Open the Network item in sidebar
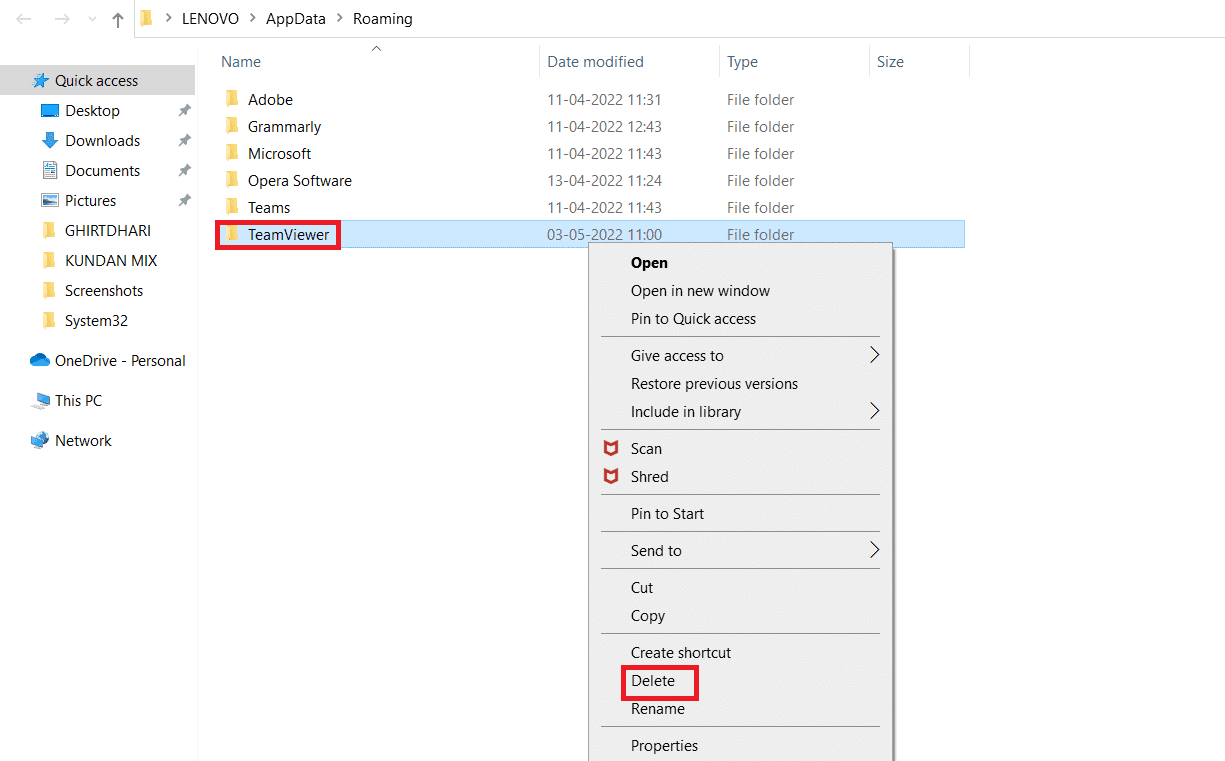Screen dimensions: 1225x761 [x=82, y=440]
